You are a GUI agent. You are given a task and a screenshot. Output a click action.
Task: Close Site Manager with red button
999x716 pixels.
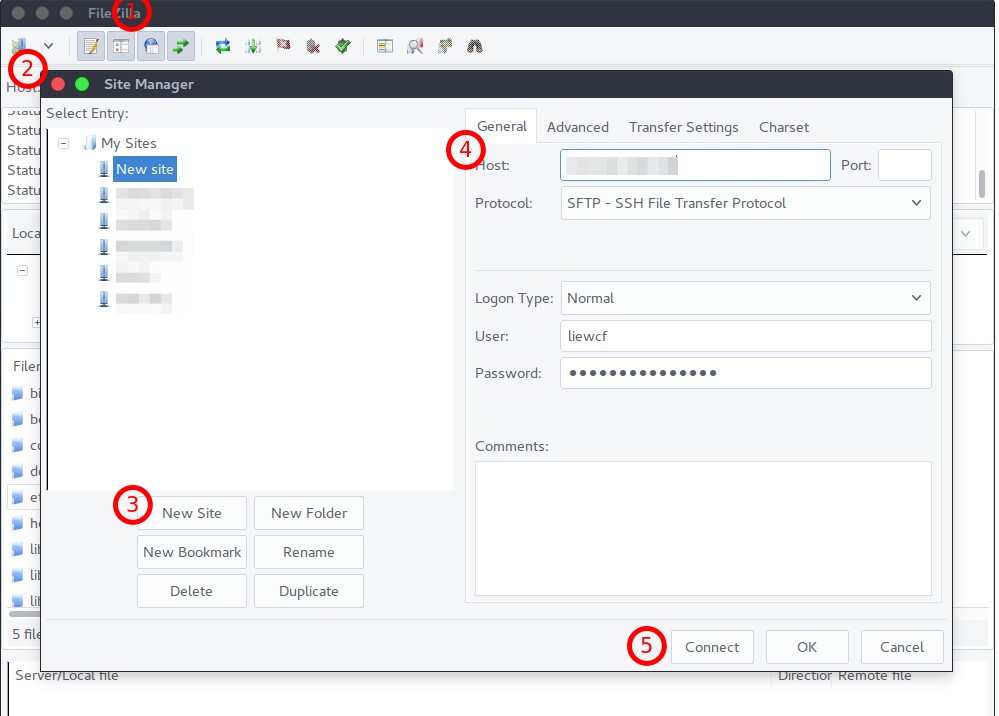click(x=58, y=84)
